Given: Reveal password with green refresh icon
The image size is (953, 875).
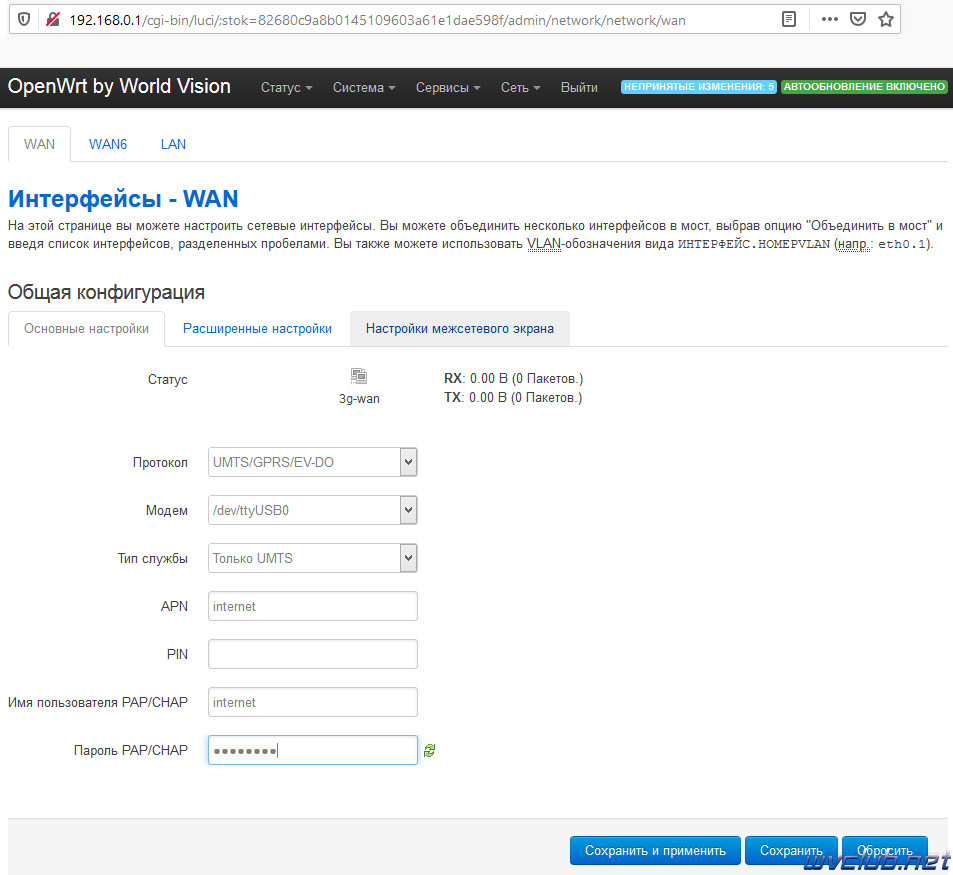Looking at the screenshot, I should (x=430, y=750).
